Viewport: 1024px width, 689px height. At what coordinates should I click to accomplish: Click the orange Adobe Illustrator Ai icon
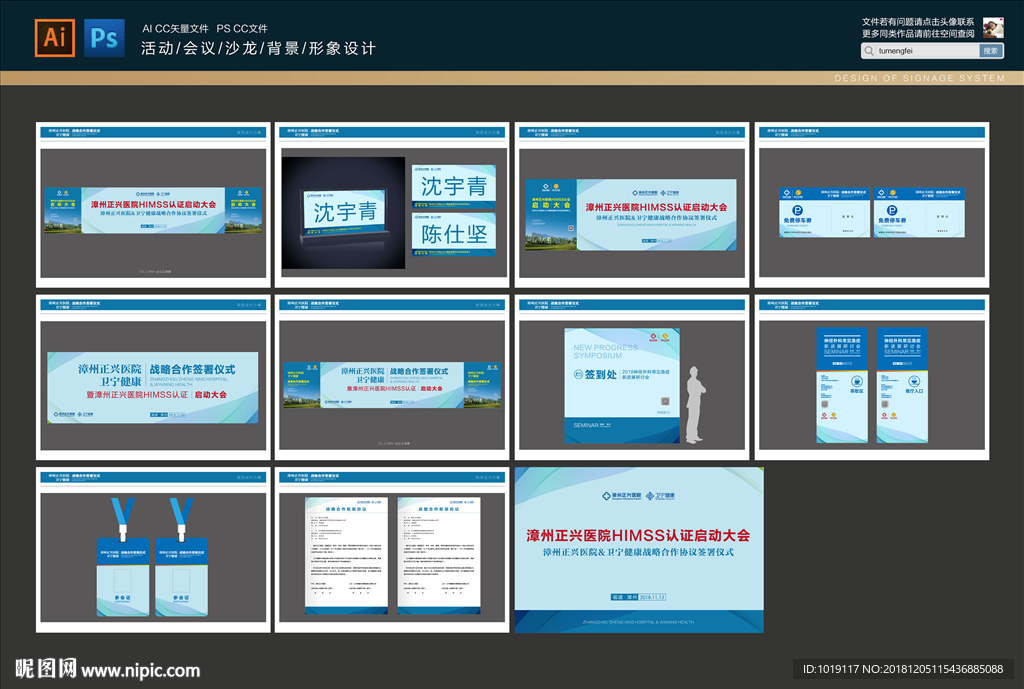(x=55, y=37)
